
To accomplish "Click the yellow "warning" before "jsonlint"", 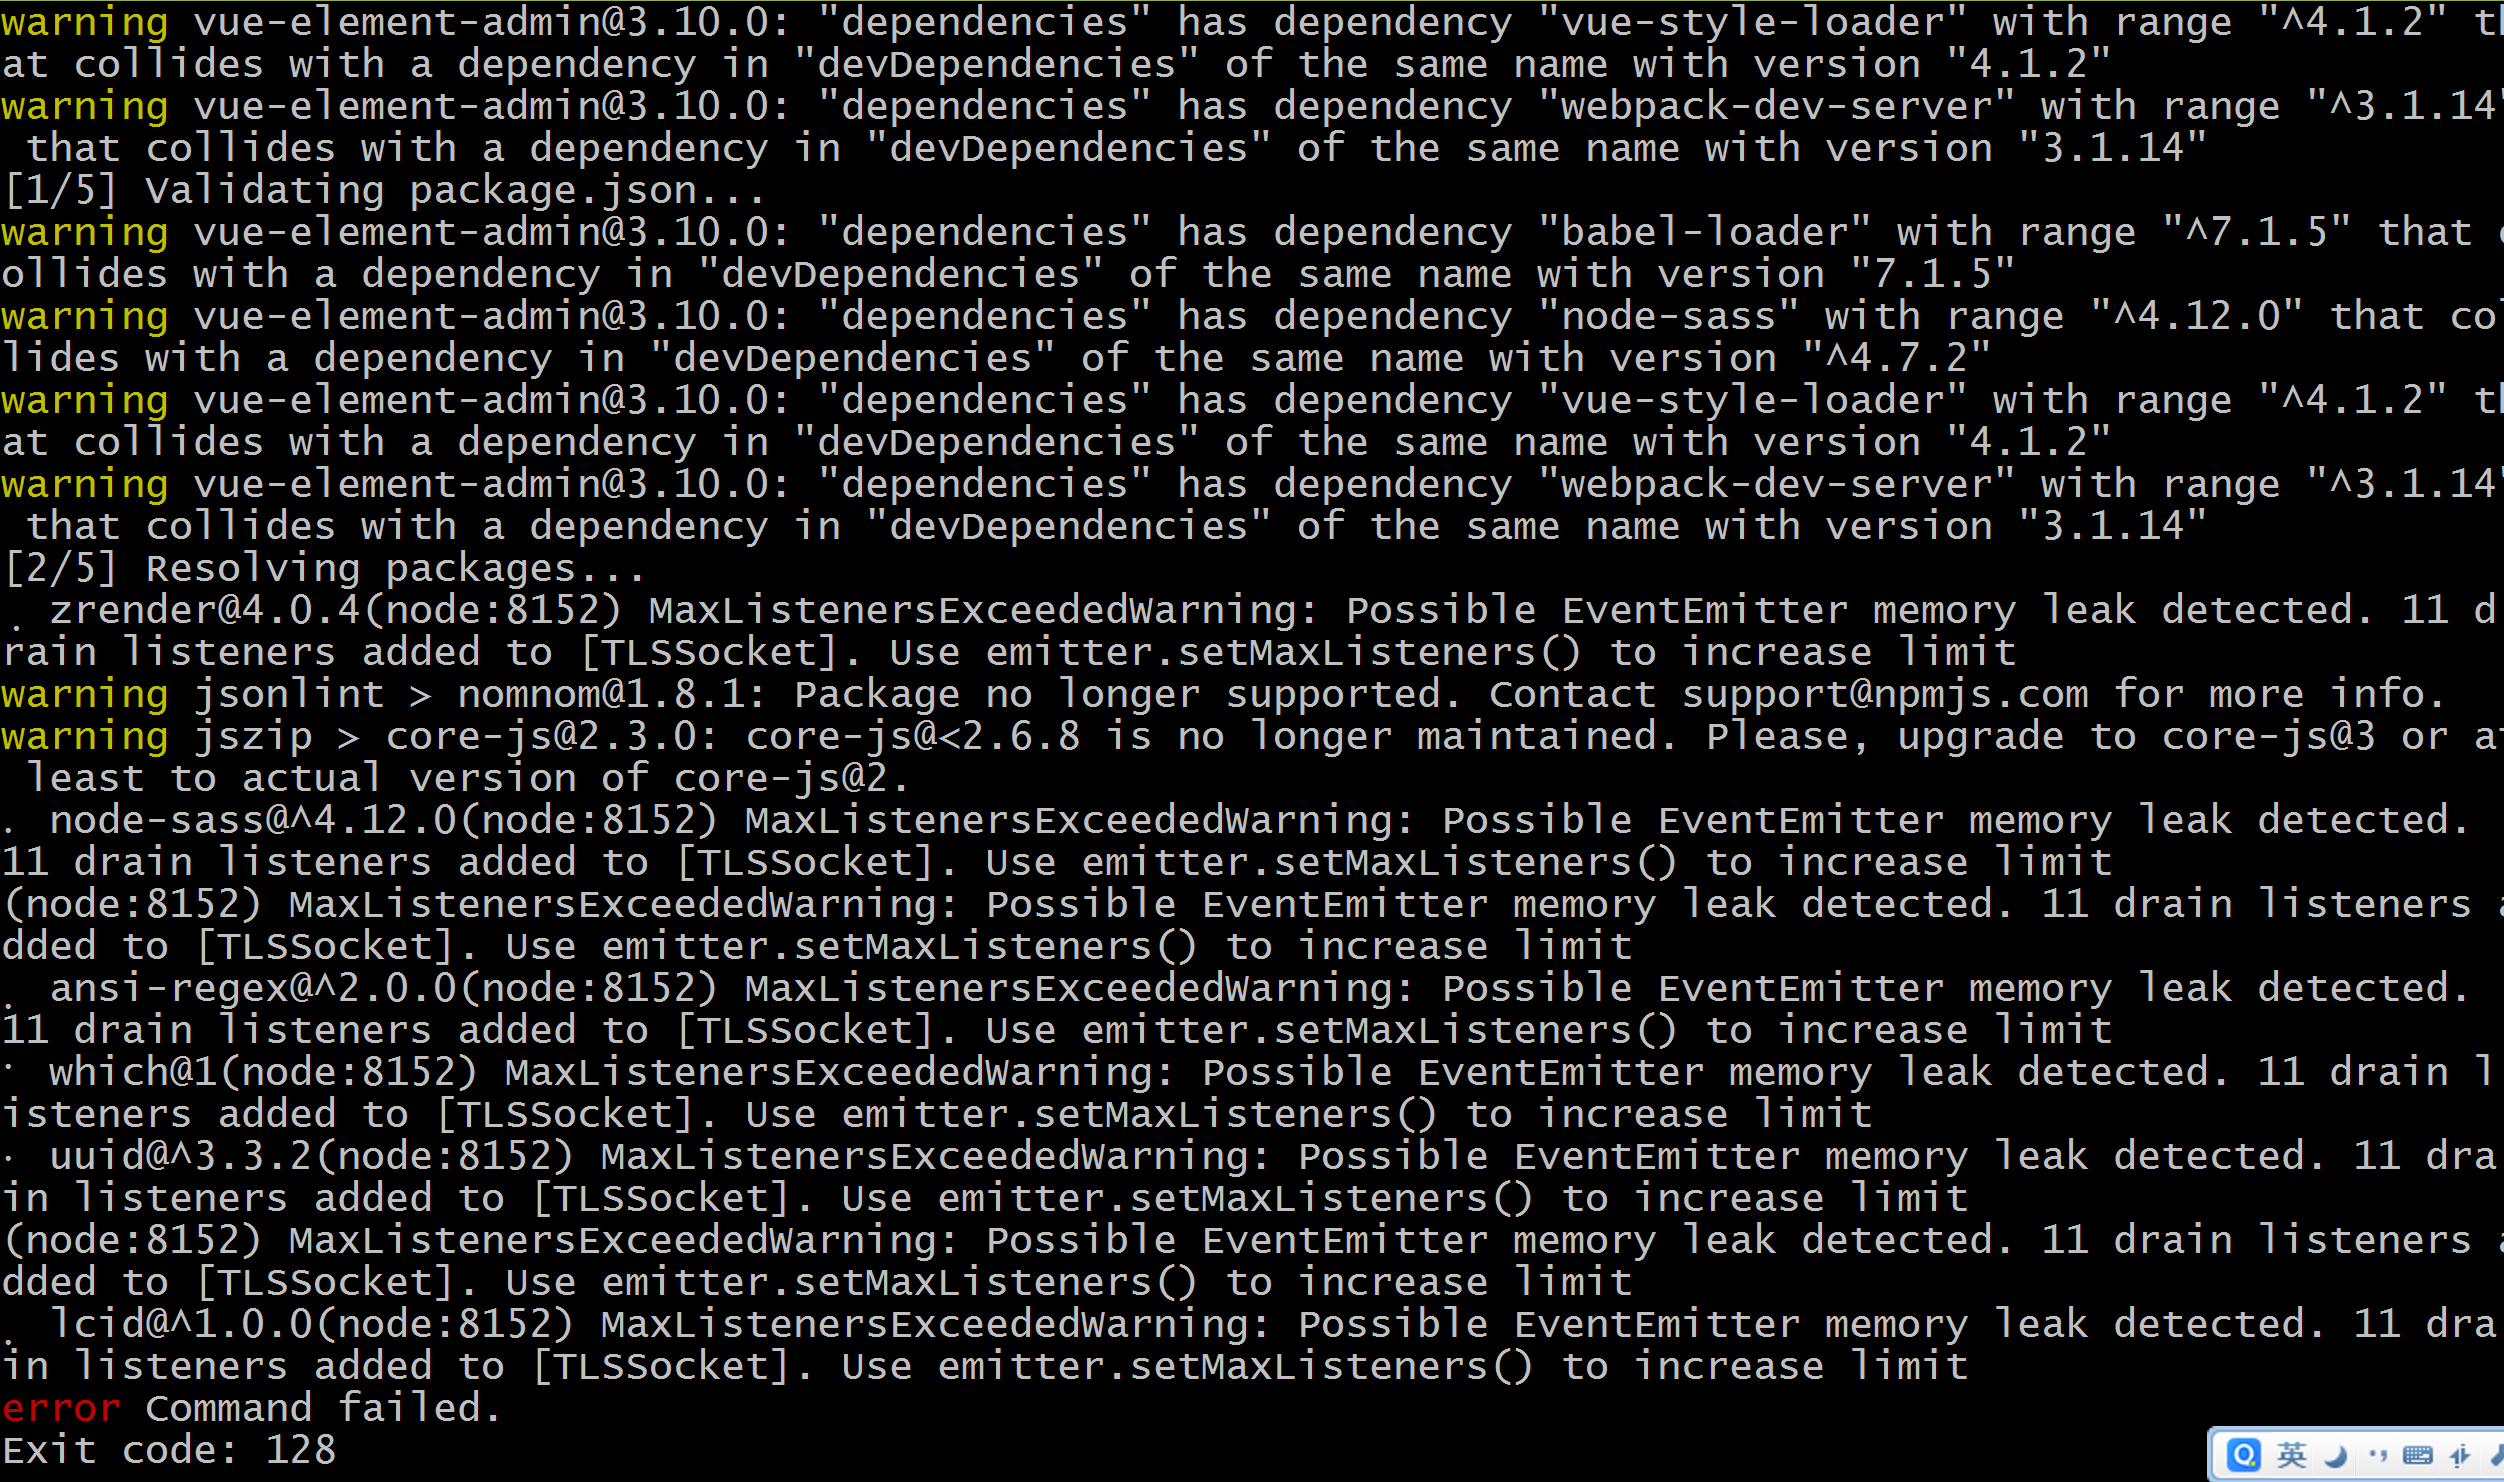I will [x=85, y=694].
